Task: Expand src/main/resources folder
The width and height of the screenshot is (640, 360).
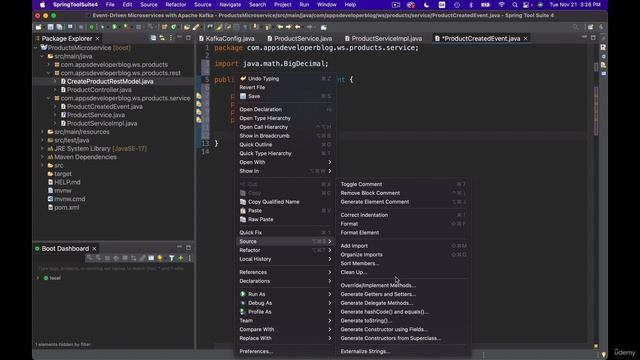Action: click(42, 132)
